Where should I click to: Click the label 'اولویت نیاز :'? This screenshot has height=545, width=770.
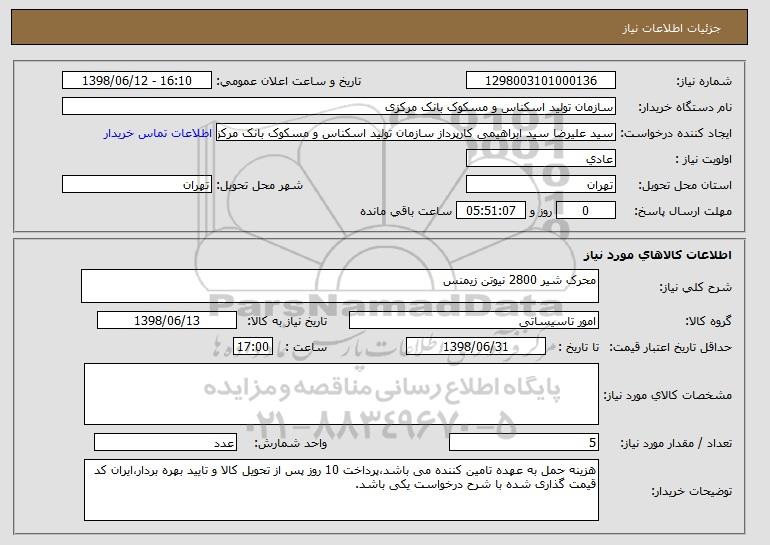[703, 159]
